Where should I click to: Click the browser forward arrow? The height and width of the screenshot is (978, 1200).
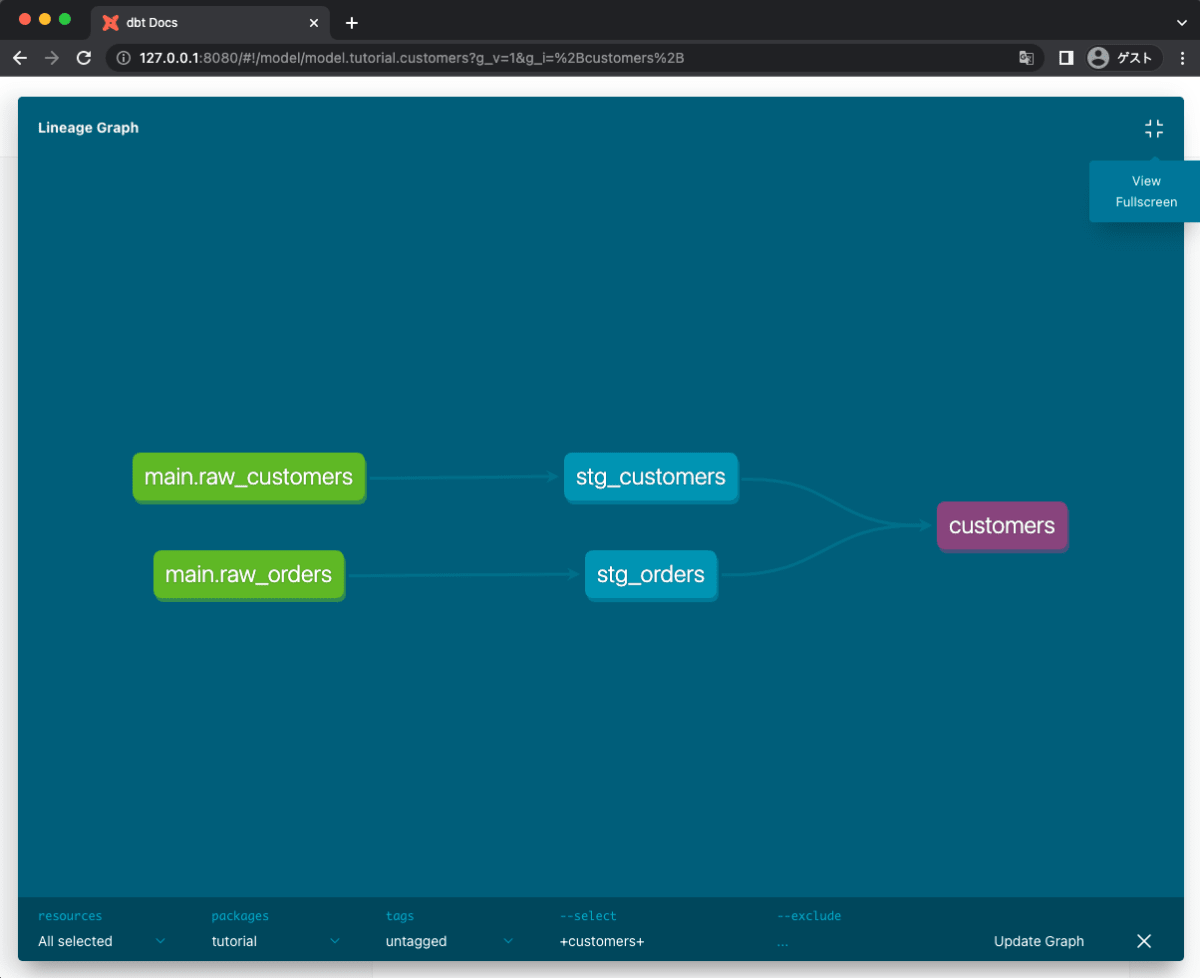52,58
